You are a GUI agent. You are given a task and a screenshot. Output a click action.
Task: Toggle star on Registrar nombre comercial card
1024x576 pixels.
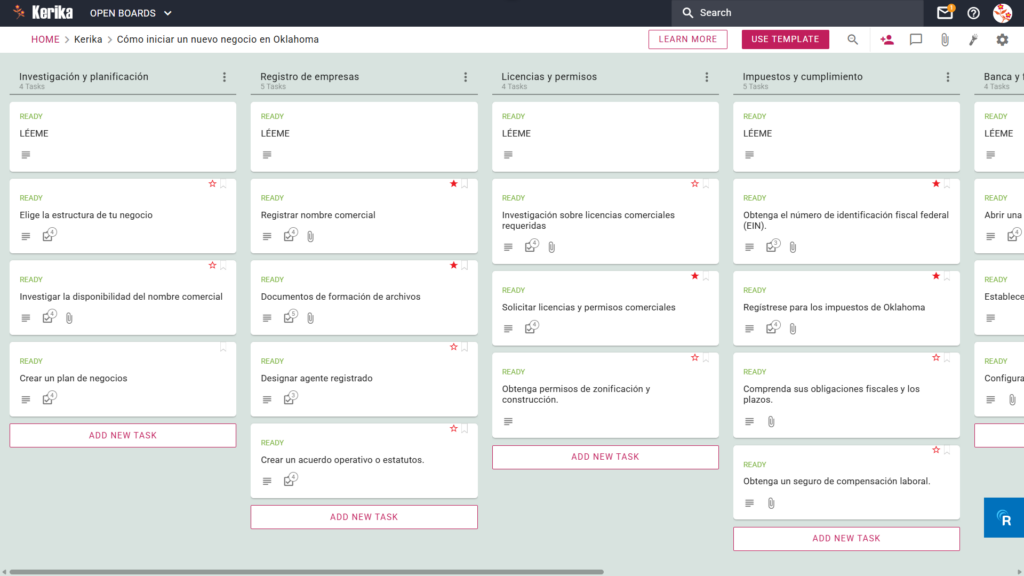pos(453,184)
